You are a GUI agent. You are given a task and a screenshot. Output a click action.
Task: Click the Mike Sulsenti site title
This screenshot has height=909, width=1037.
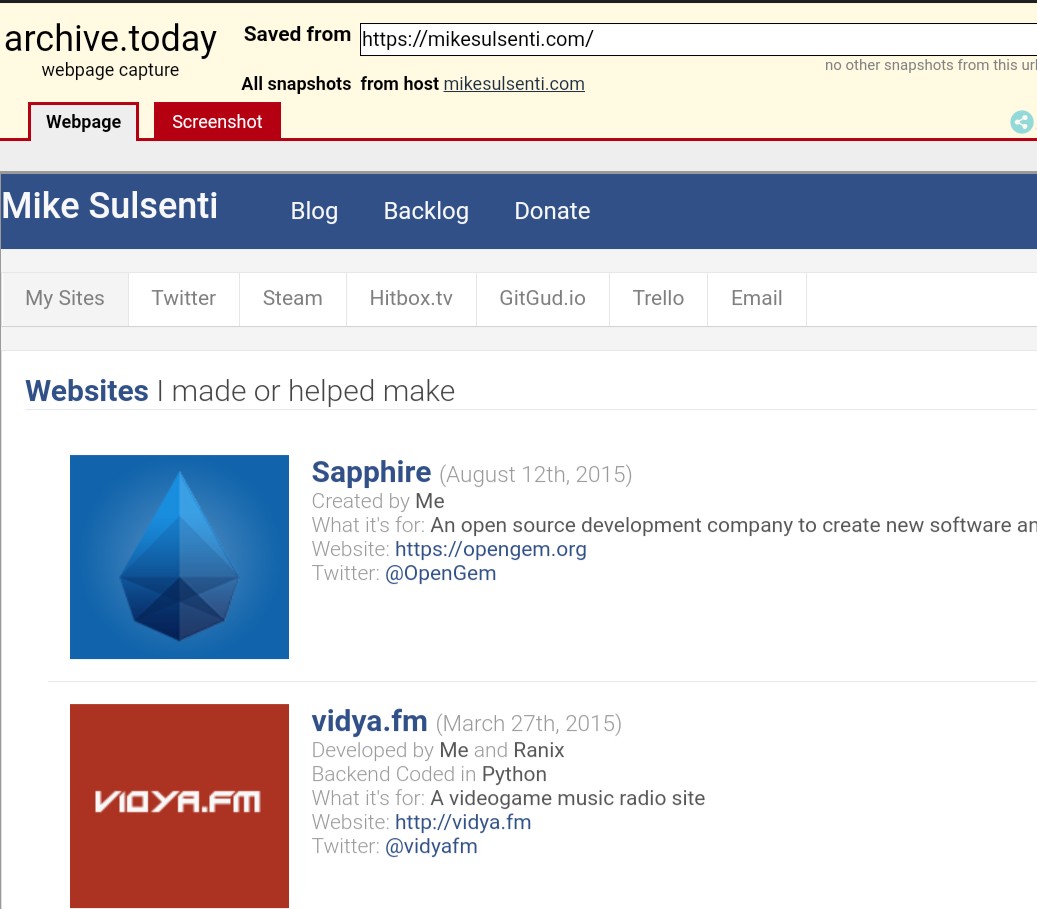pyautogui.click(x=110, y=206)
